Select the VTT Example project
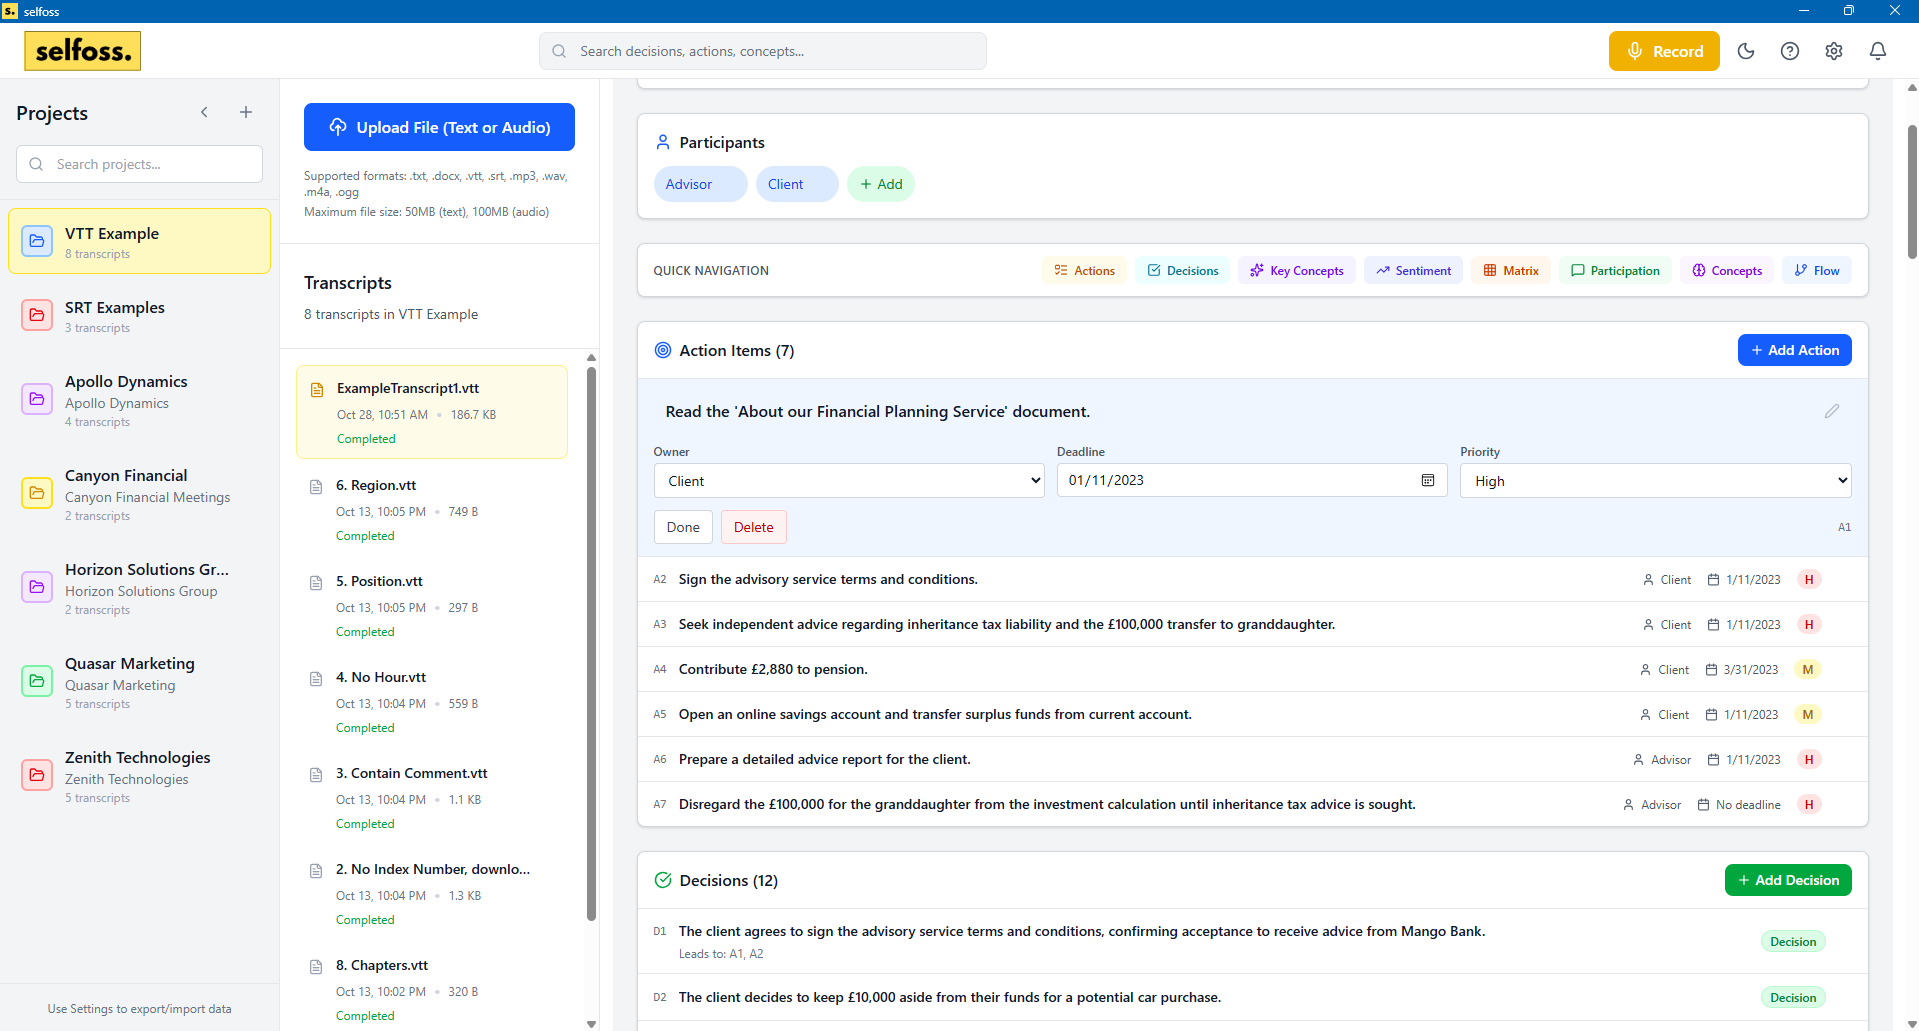 [139, 241]
